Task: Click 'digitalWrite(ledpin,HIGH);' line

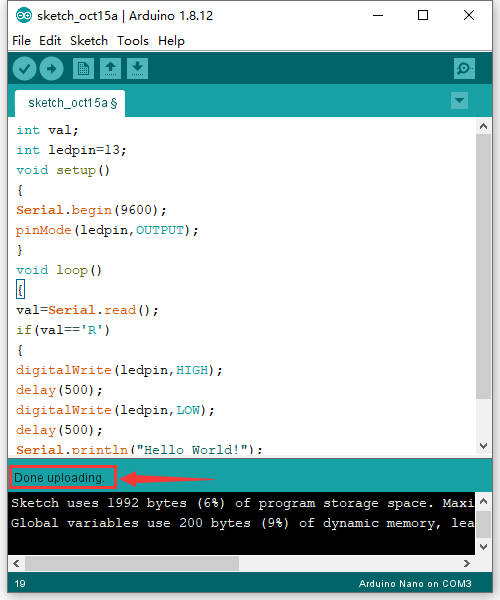Action: pyautogui.click(x=119, y=370)
